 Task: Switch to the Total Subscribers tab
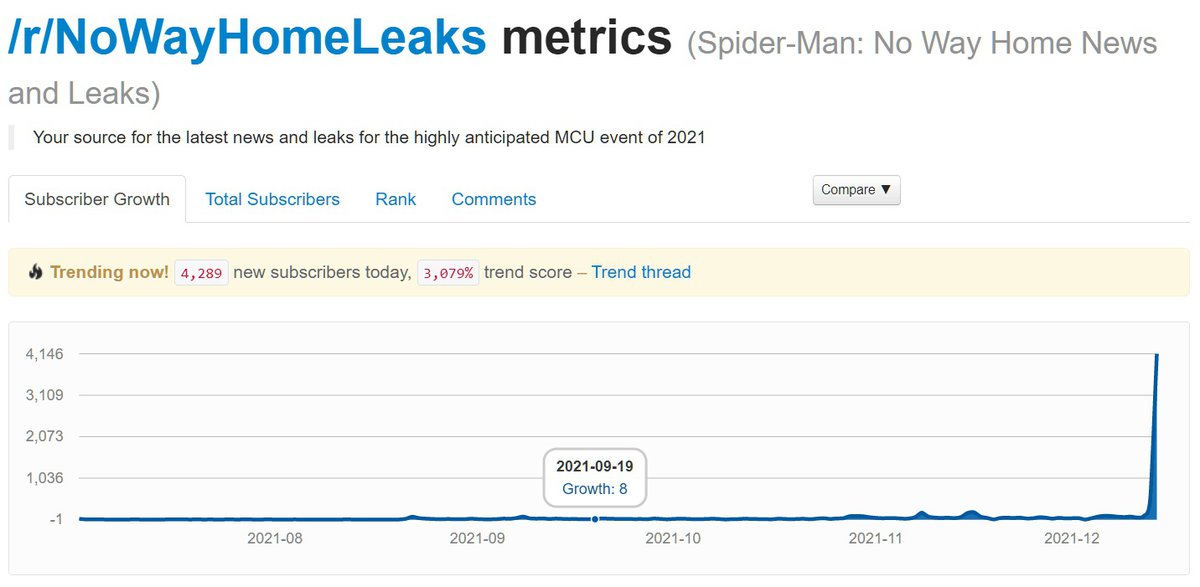point(272,199)
